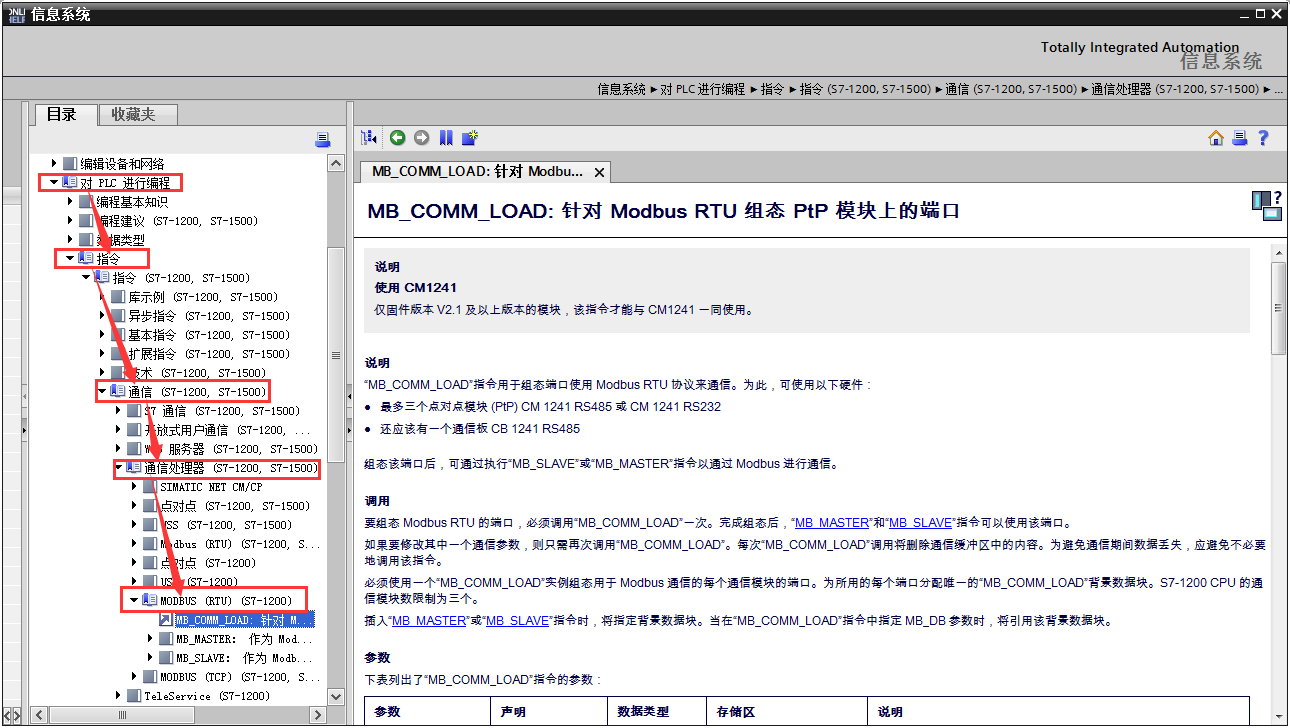Select 扩展指令 (S7-1200, S7-1500) tree item
The height and width of the screenshot is (728, 1290).
pos(209,353)
